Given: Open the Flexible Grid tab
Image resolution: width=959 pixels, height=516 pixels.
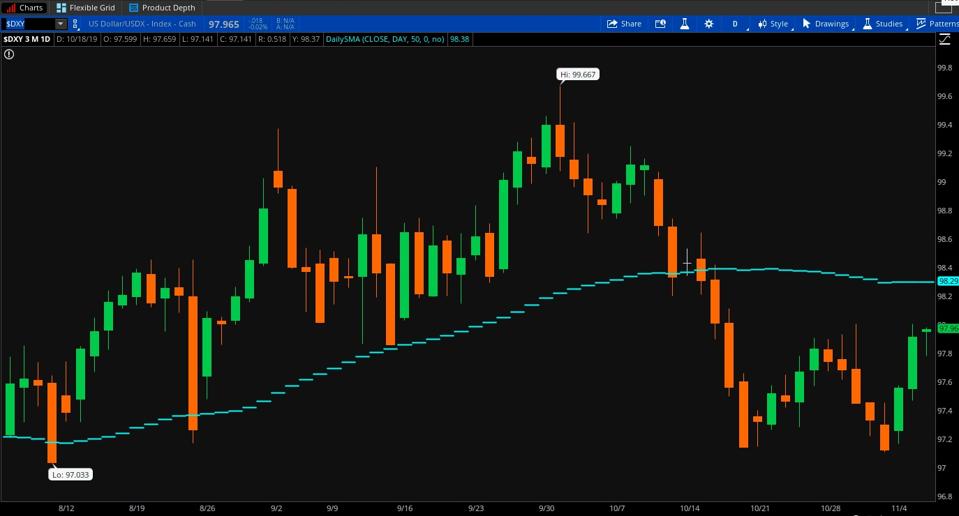Looking at the screenshot, I should (86, 7).
